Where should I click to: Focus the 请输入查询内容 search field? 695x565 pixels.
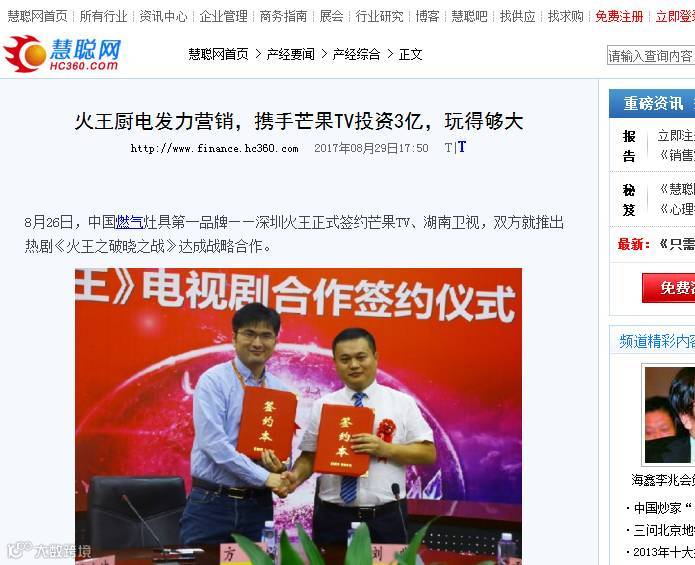point(651,55)
